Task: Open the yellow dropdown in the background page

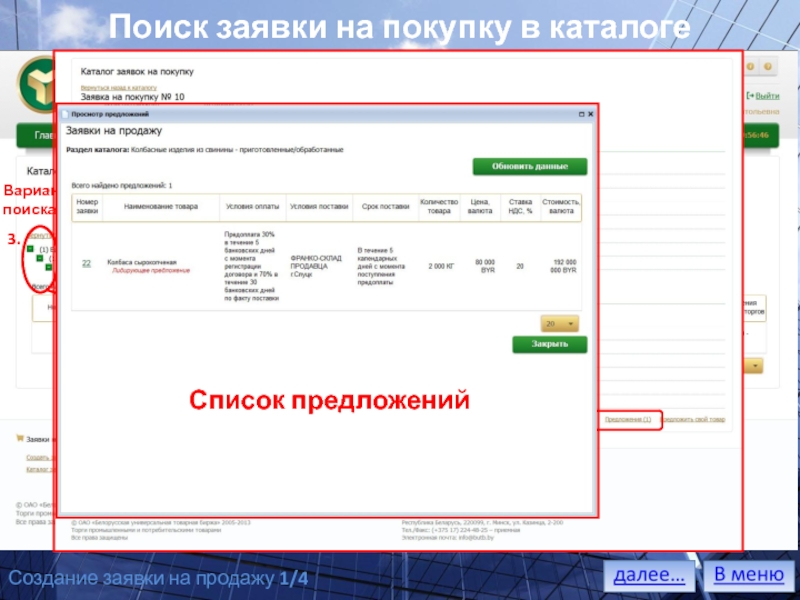Action: pos(755,366)
